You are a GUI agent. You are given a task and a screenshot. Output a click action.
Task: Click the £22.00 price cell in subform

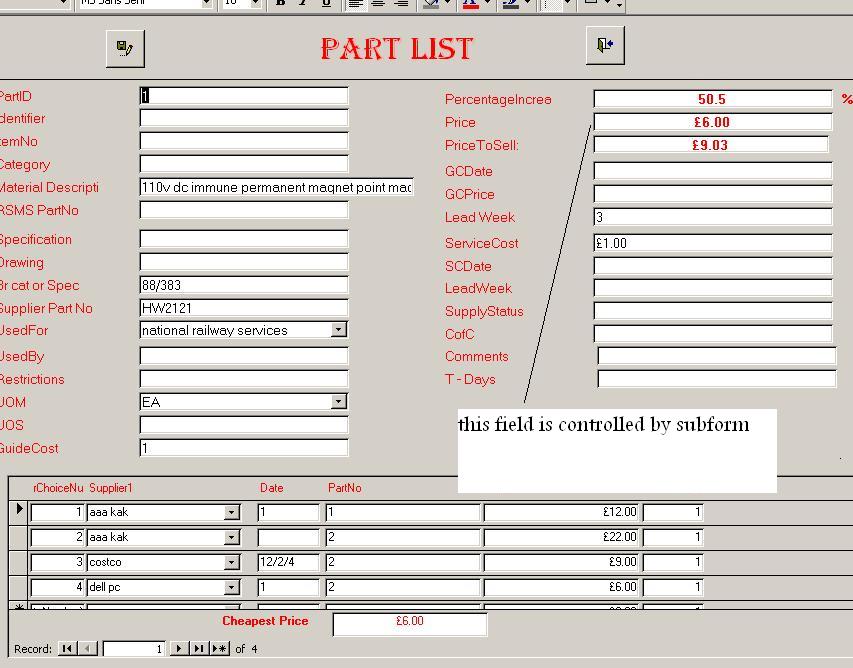click(x=561, y=537)
